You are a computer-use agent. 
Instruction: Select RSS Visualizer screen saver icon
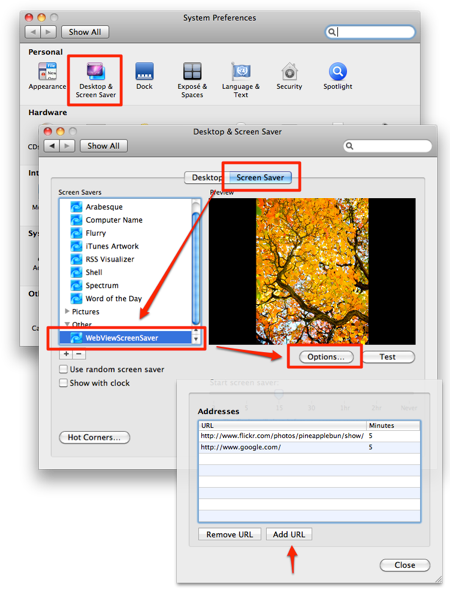click(x=76, y=259)
